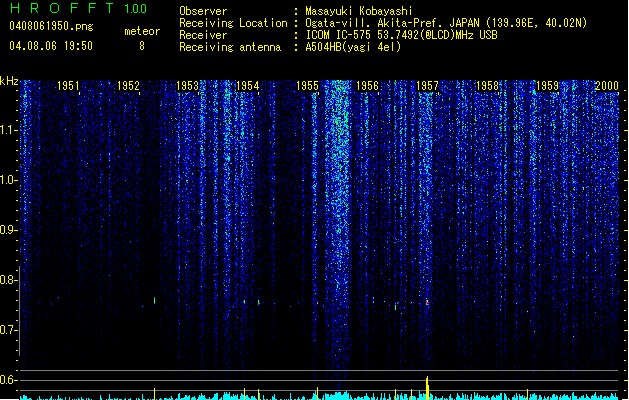Click the 0.6 kHz axis label
Image resolution: width=629 pixels, height=400 pixels.
tap(8, 380)
